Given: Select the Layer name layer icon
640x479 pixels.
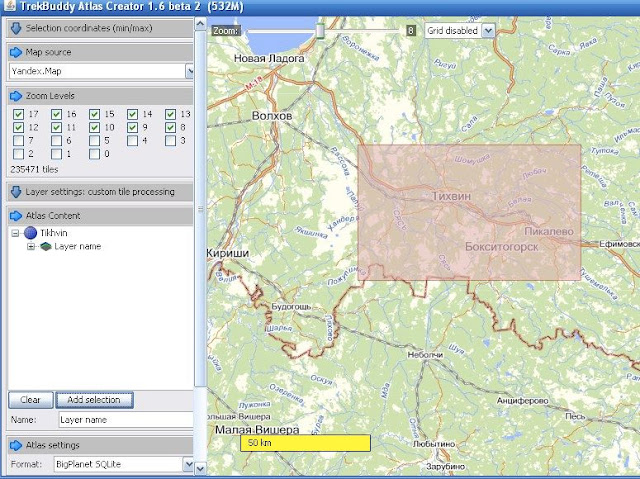Looking at the screenshot, I should [46, 245].
